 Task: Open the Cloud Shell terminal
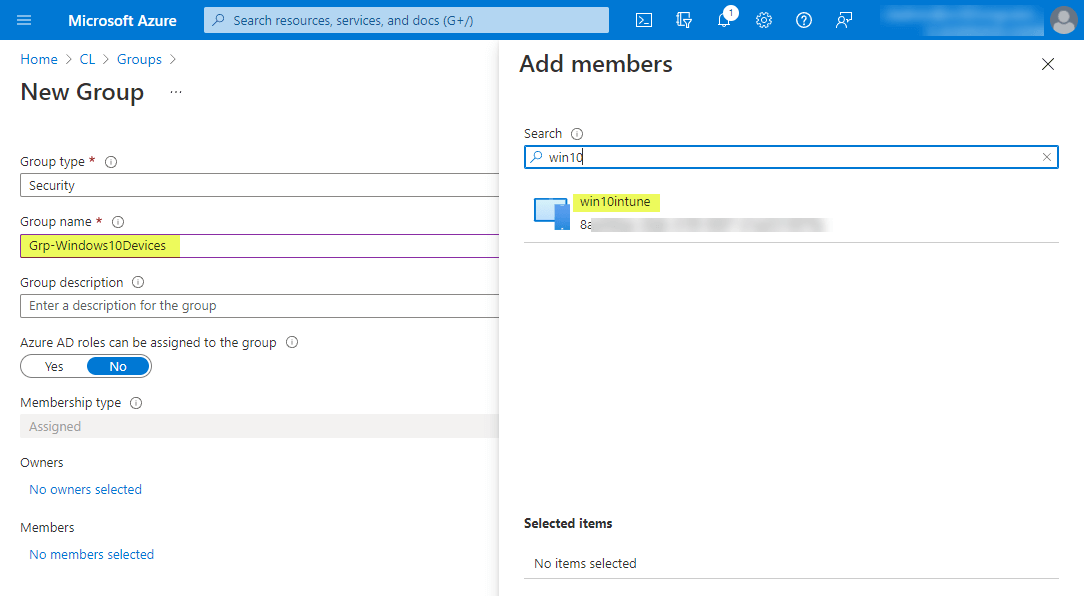coord(644,20)
